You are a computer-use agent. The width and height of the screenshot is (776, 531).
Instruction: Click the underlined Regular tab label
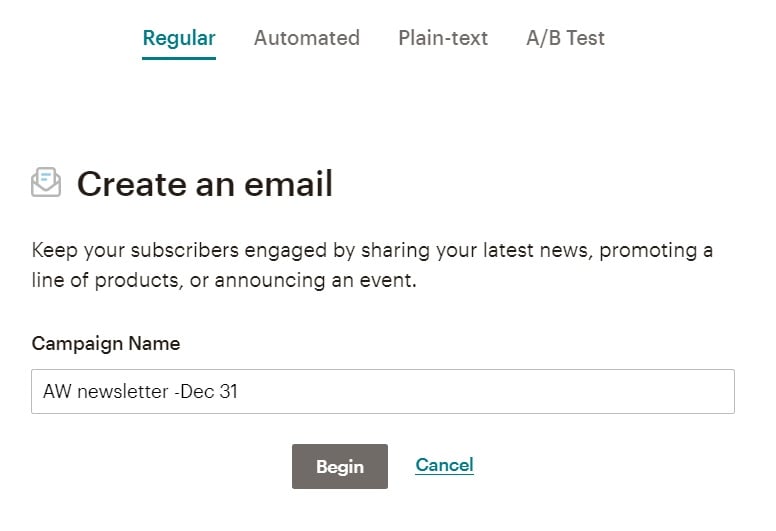tap(179, 38)
